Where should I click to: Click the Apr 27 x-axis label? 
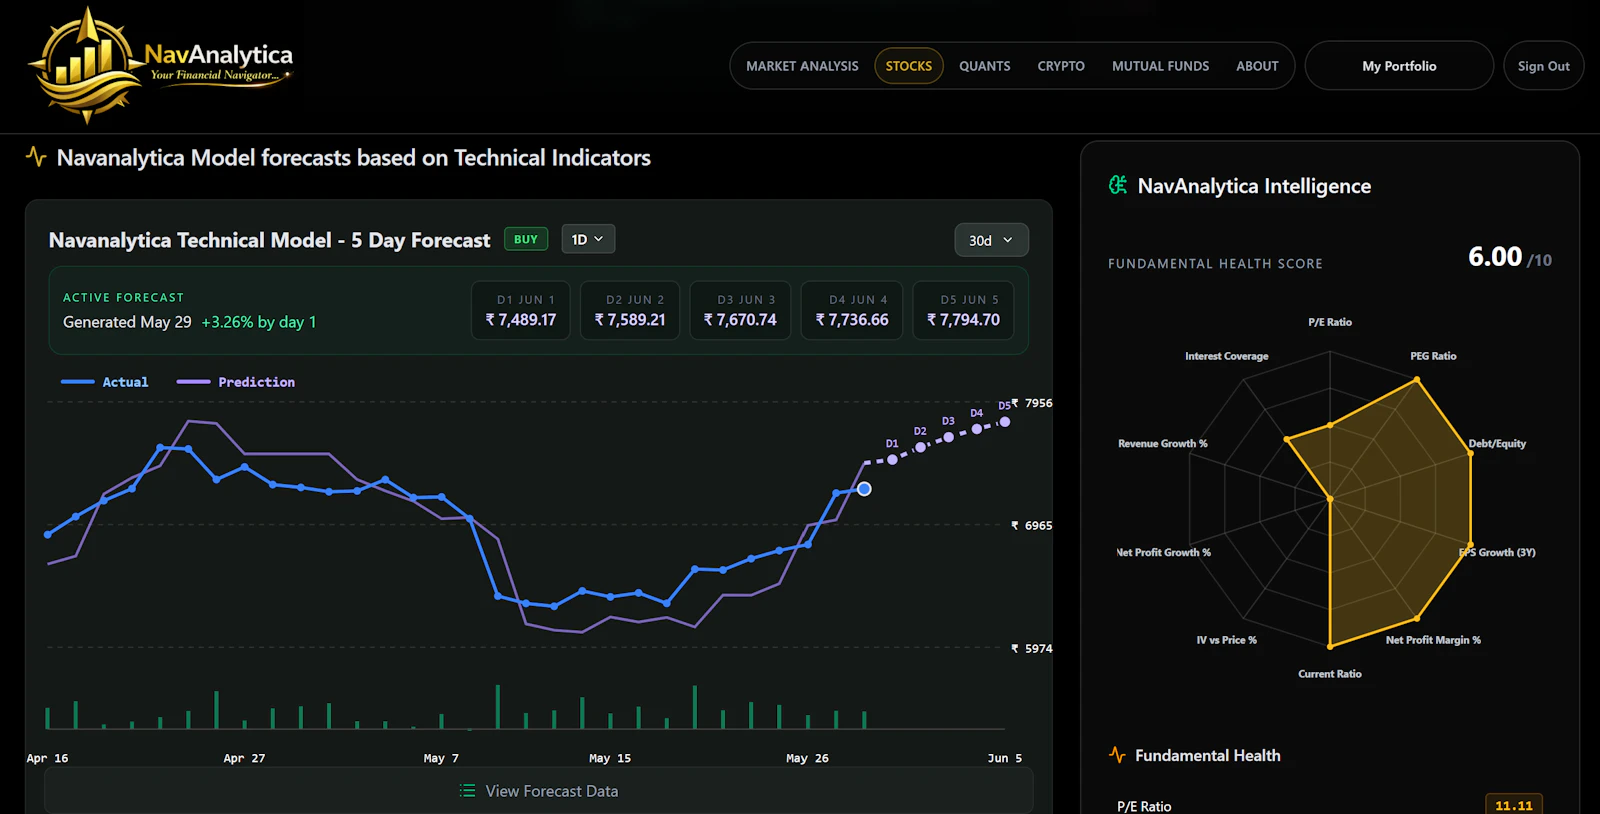244,758
